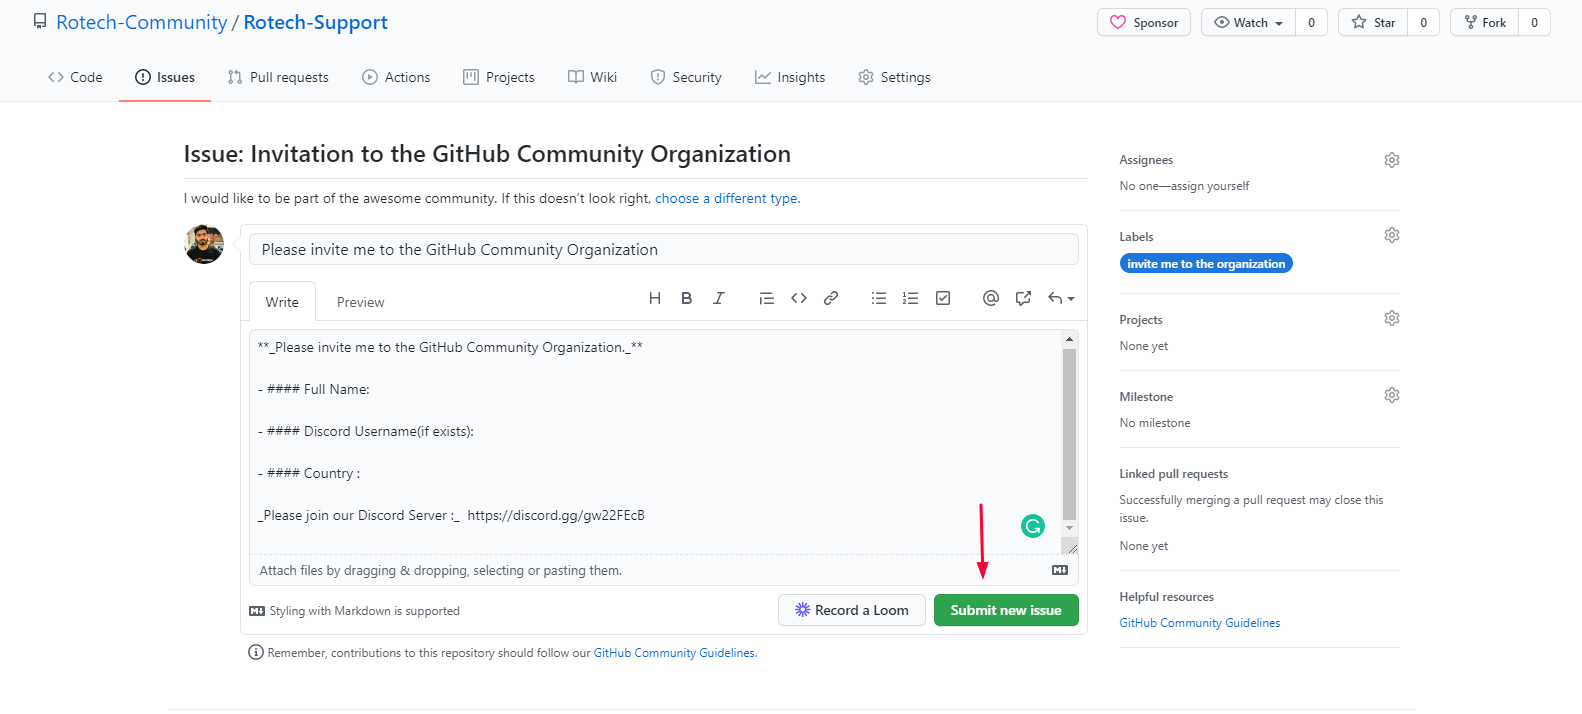The height and width of the screenshot is (714, 1582).
Task: Open GitHub Community Guidelines in sidebar
Action: tap(1200, 623)
